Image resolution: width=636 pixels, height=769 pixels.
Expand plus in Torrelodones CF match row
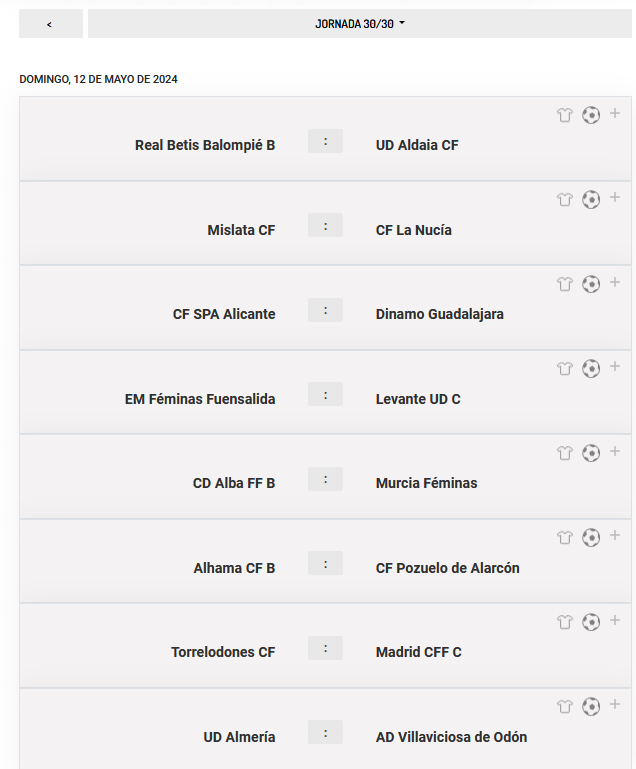point(615,621)
